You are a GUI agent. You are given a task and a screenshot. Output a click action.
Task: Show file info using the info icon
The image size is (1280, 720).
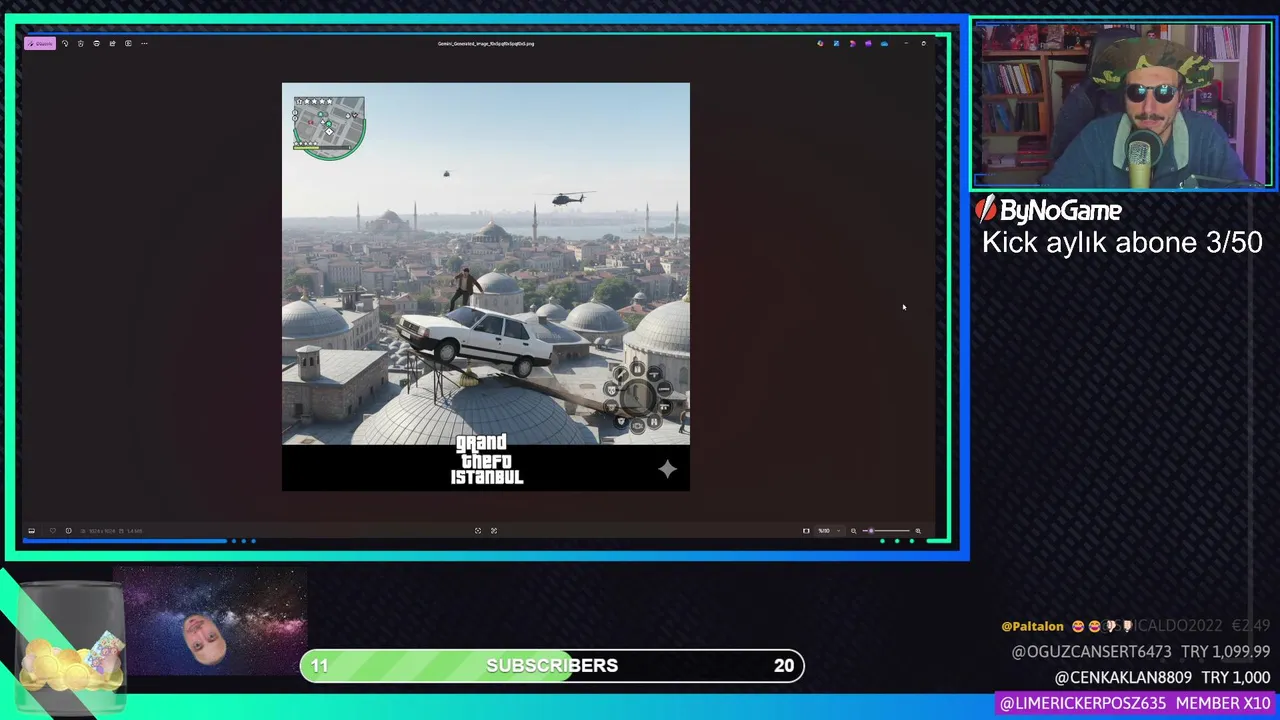(x=68, y=531)
